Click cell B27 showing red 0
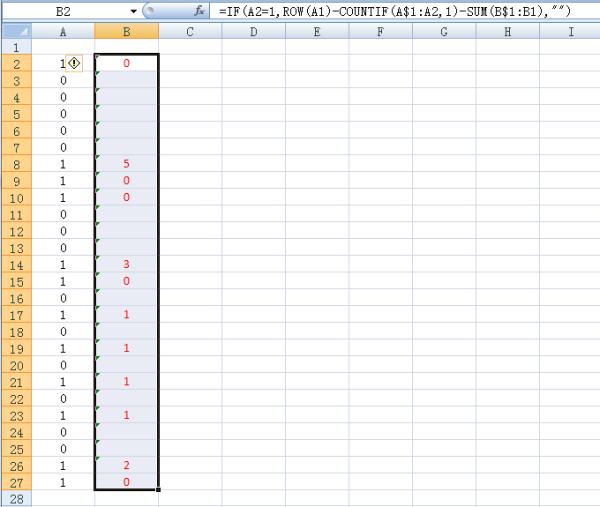Viewport: 600px width, 507px height. click(x=127, y=482)
